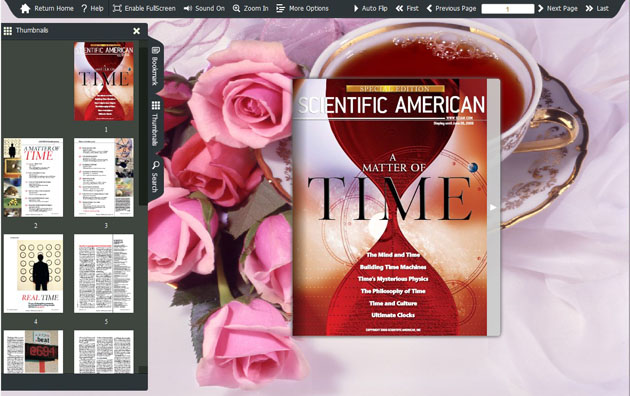Click the page number input field
This screenshot has width=630, height=396.
(x=507, y=9)
